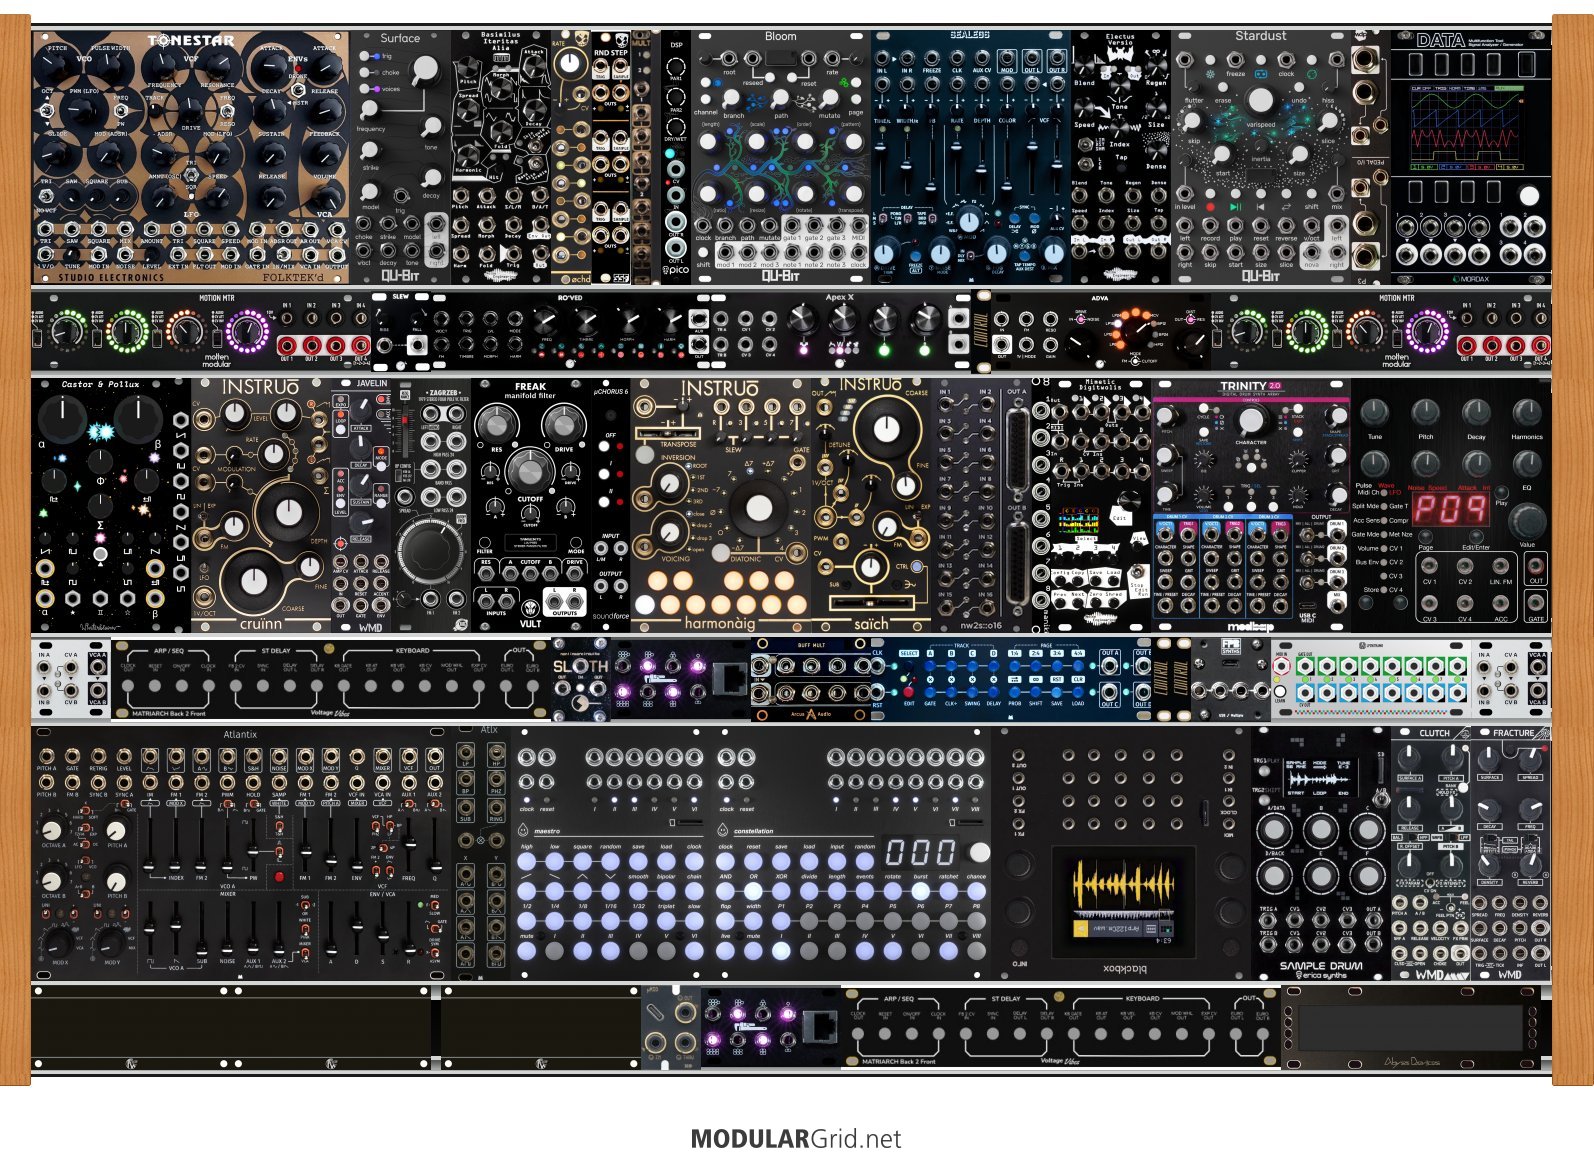
Task: Click the Pico logo on DSP module
Action: 676,270
